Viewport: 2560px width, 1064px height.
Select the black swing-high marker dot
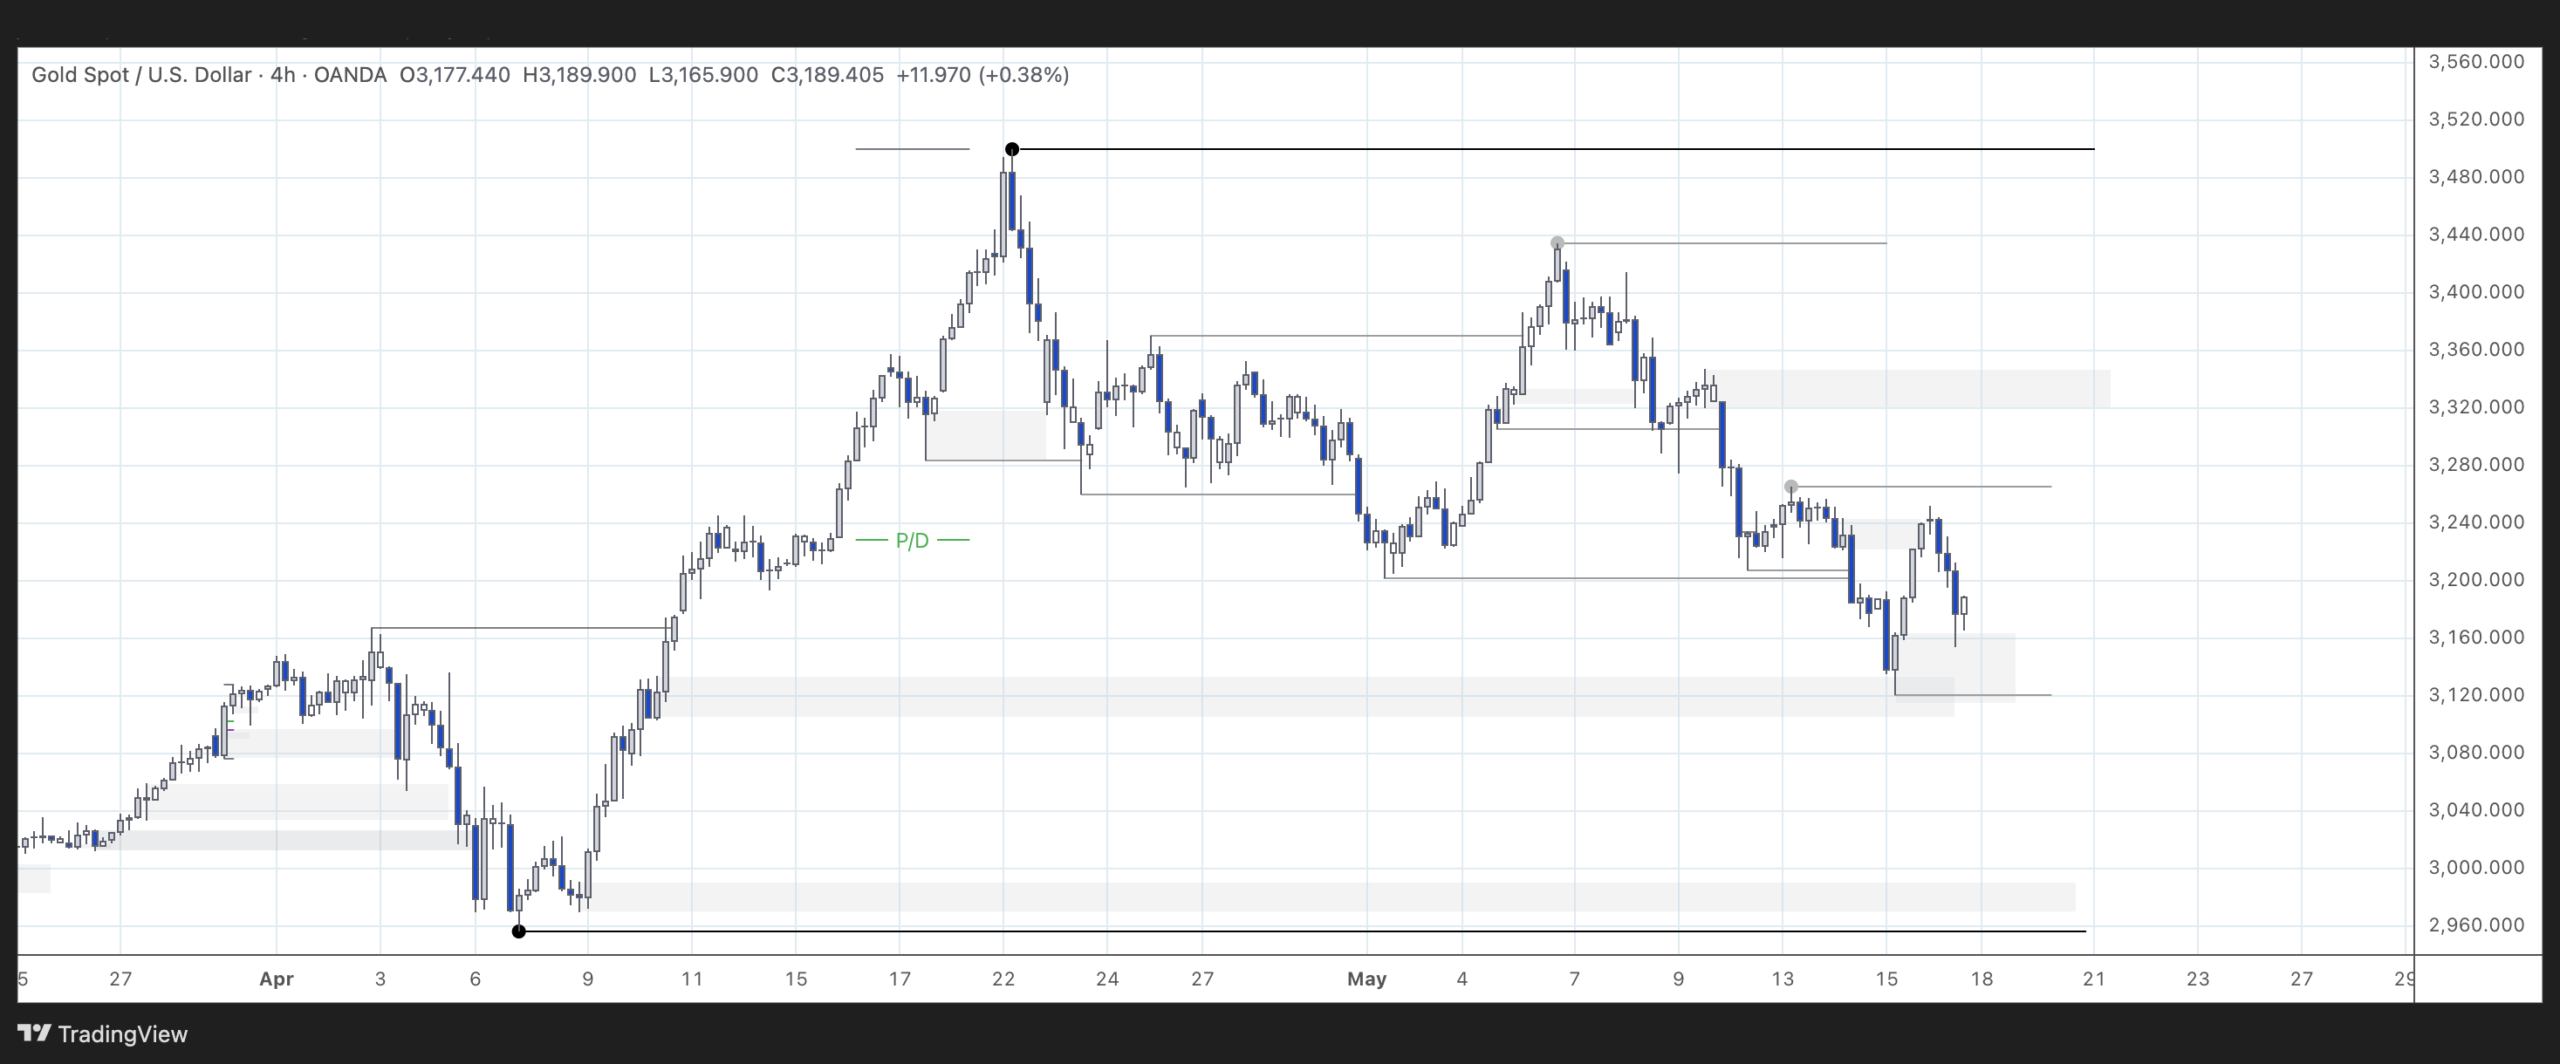click(x=1012, y=149)
